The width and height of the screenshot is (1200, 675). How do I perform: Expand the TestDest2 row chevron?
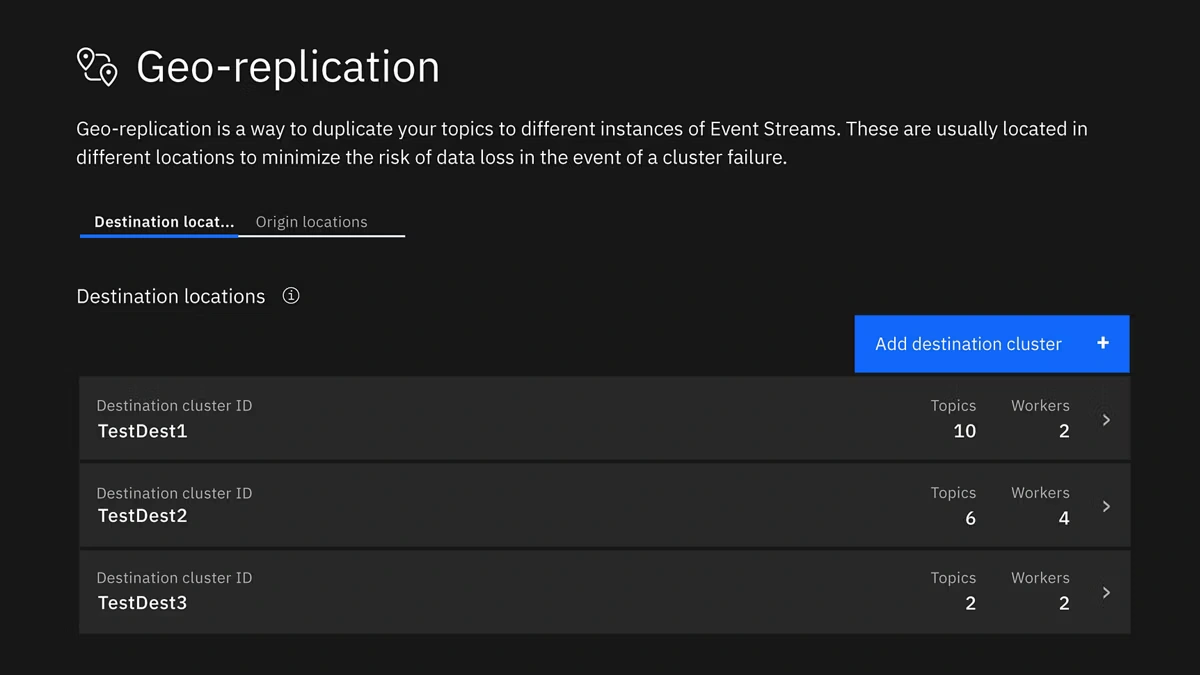[1106, 506]
